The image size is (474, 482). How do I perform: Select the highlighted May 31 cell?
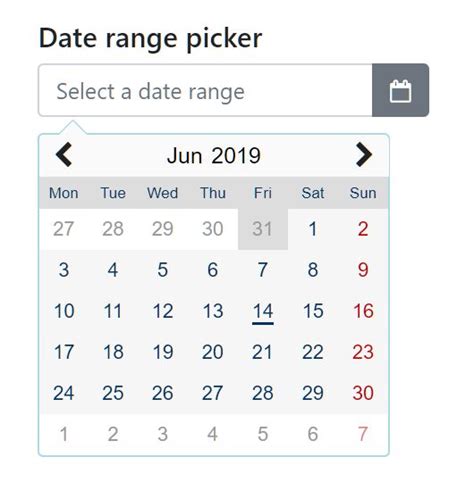click(263, 229)
